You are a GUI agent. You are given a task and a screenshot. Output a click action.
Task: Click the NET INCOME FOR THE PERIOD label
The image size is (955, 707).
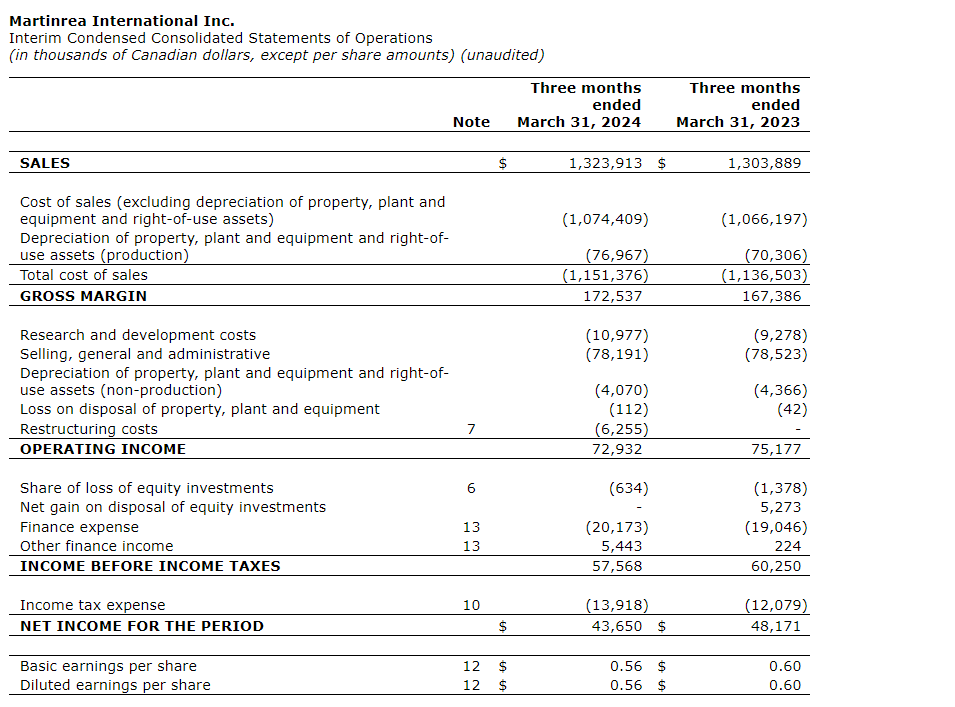click(x=142, y=626)
